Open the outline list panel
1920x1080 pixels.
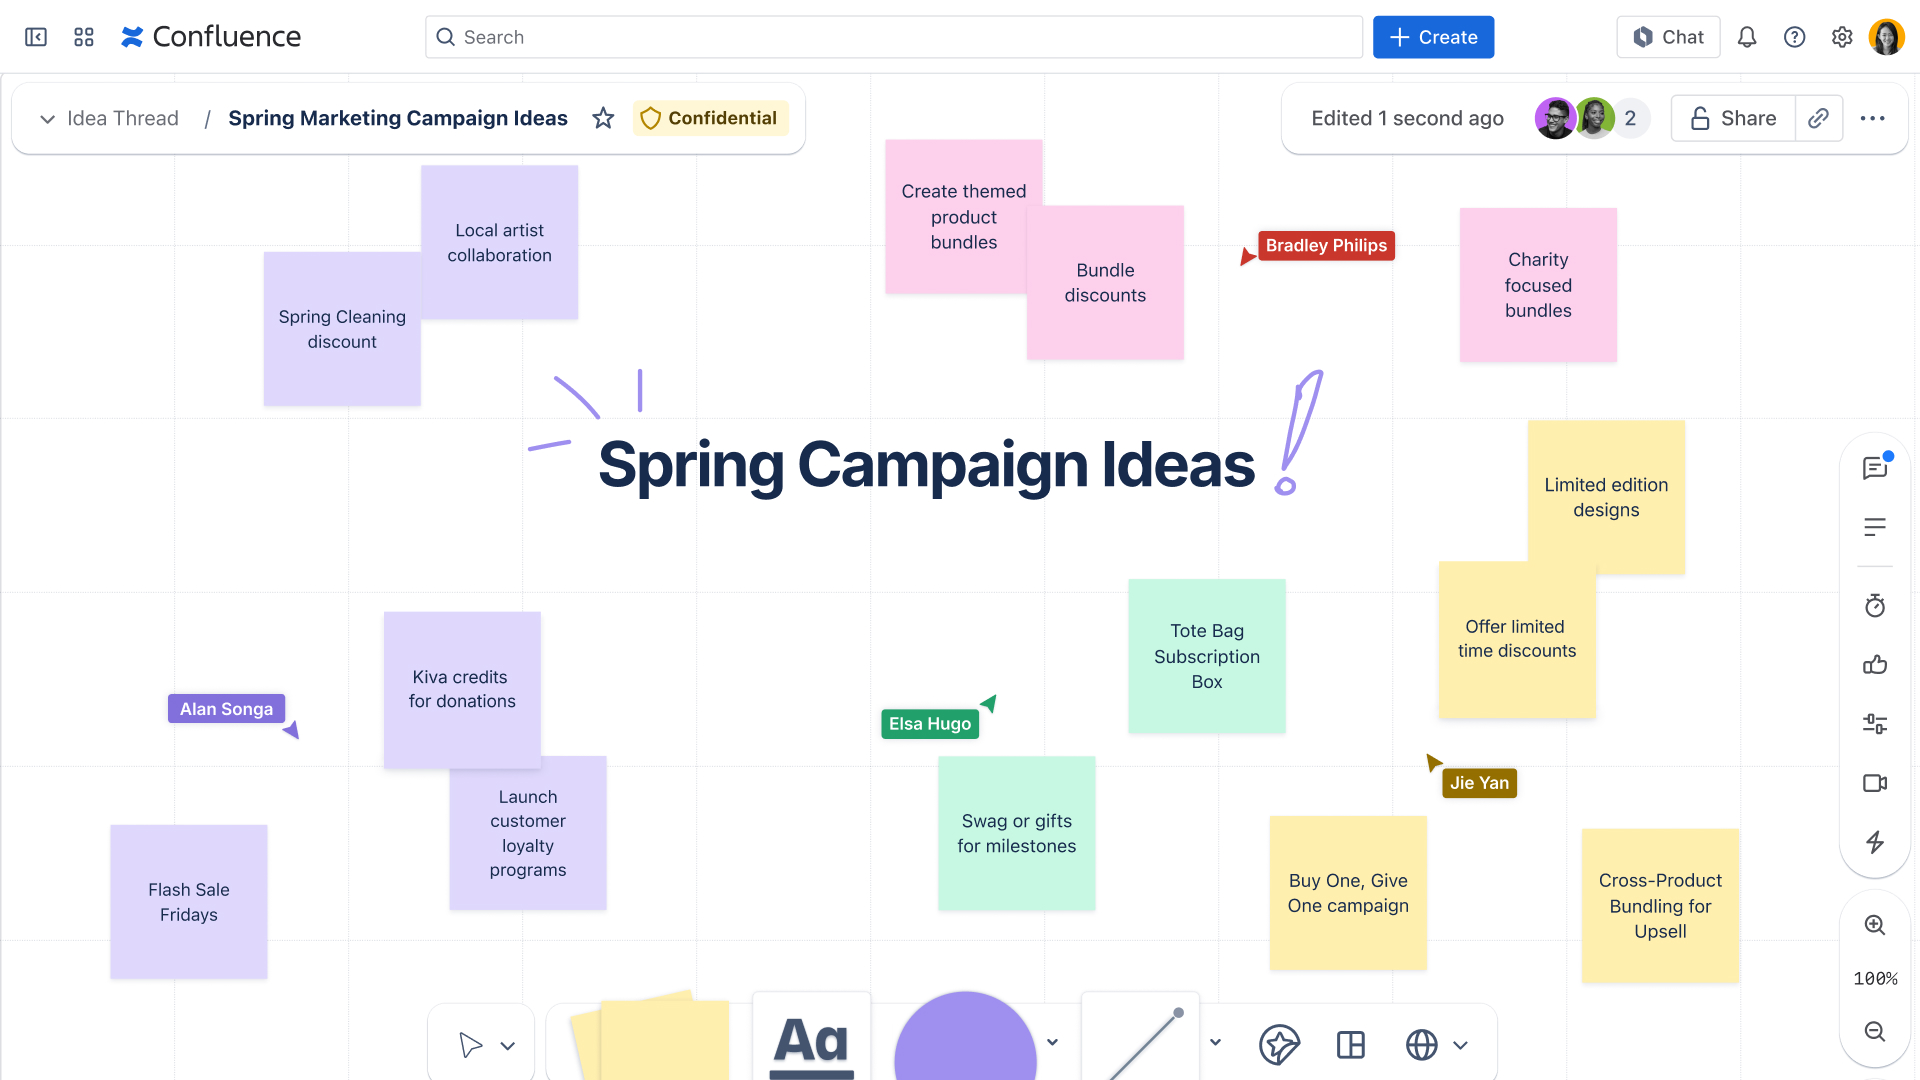[1875, 527]
